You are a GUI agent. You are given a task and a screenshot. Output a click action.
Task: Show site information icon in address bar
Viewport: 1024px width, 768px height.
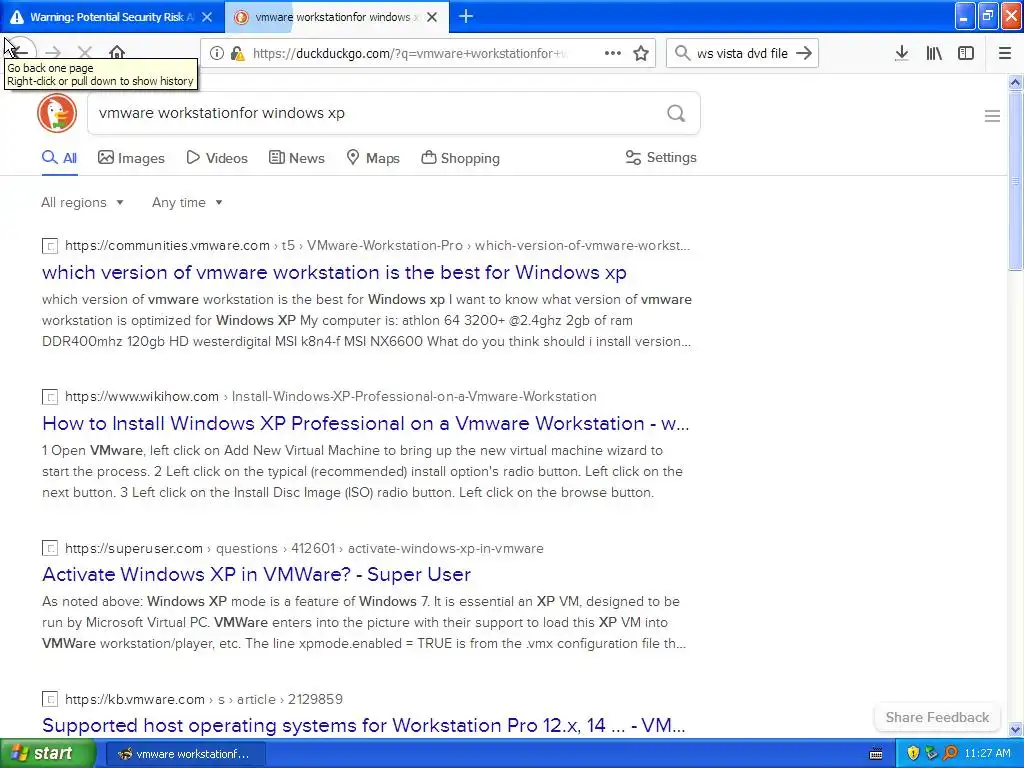217,54
